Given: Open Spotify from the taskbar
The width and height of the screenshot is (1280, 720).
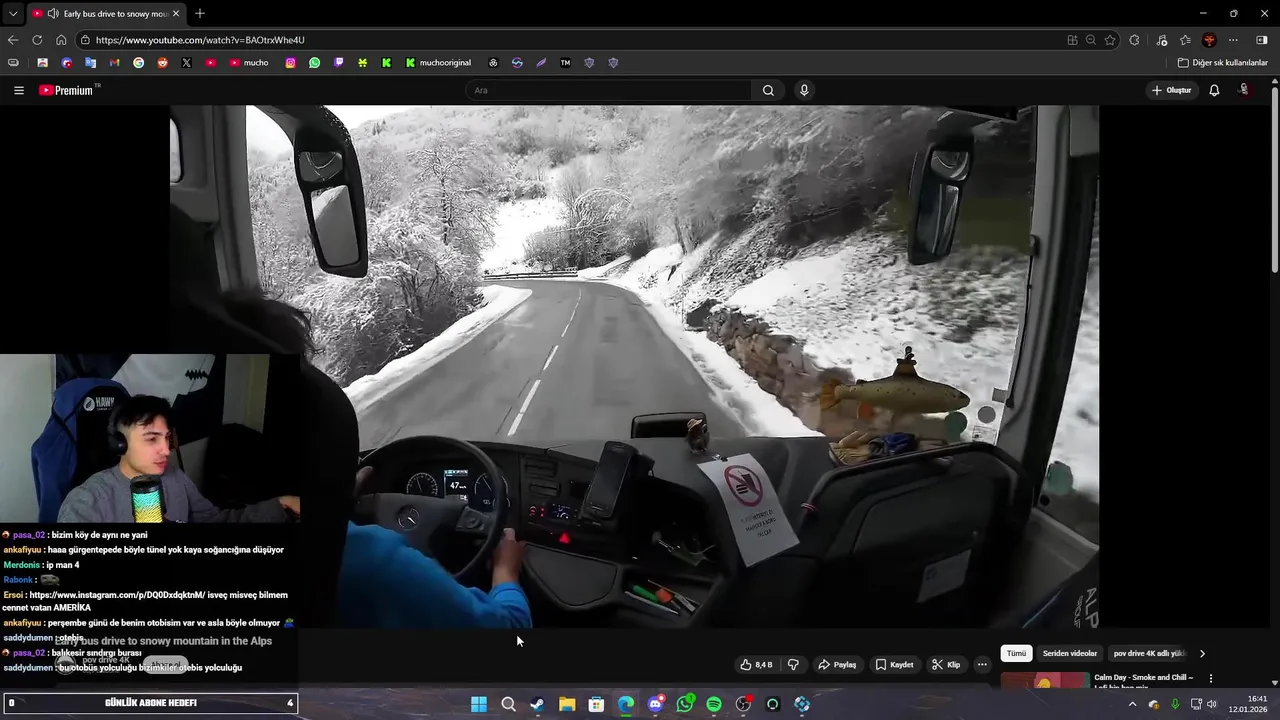Looking at the screenshot, I should (714, 704).
